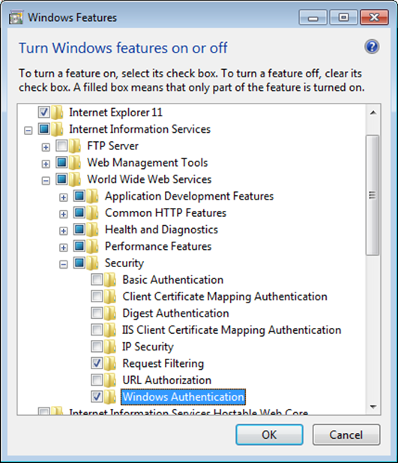This screenshot has width=398, height=463.
Task: Uncheck the Internet Explorer 11 checkbox
Action: 44,112
